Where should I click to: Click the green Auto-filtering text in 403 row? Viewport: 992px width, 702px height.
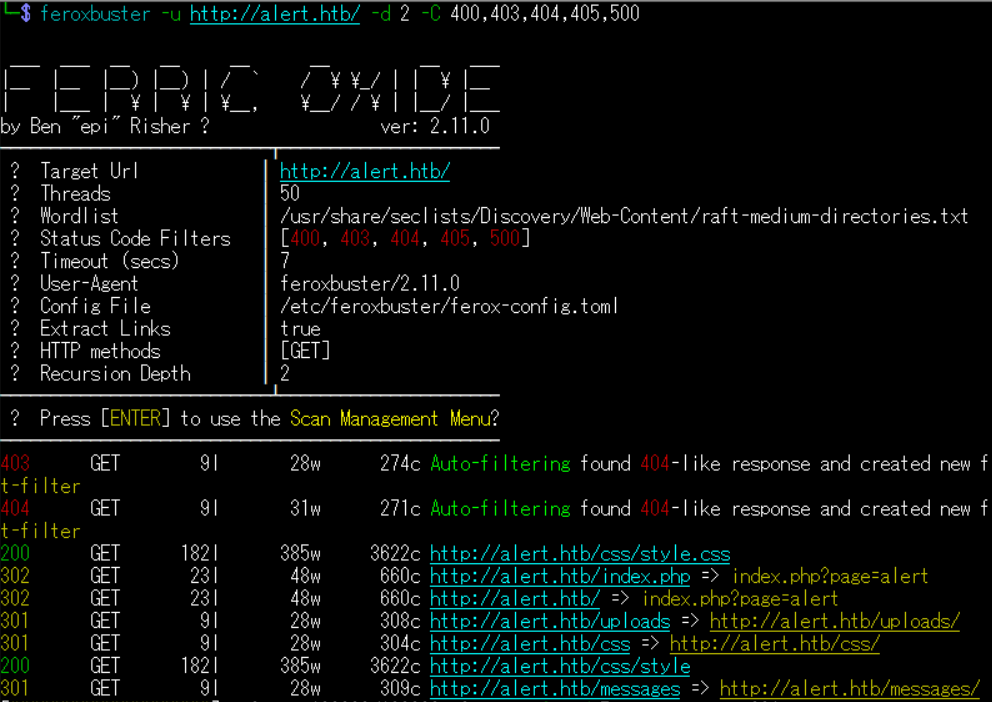click(500, 464)
